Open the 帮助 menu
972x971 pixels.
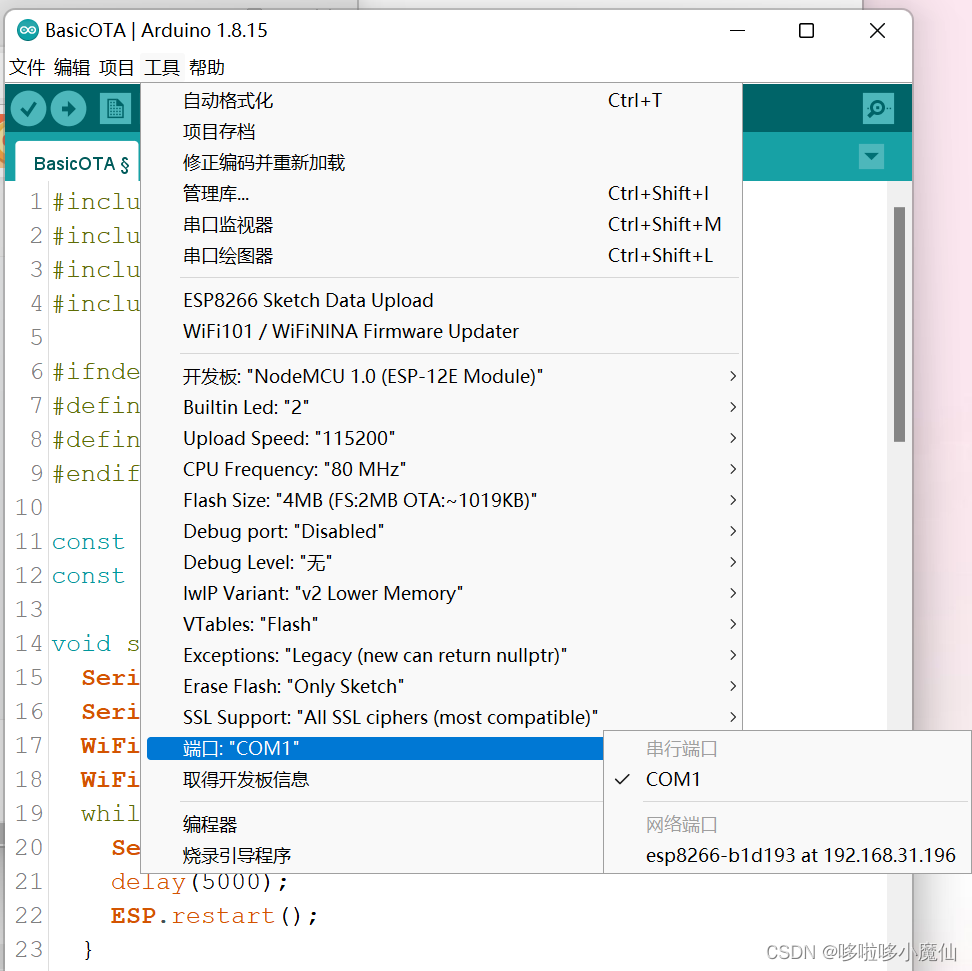click(206, 67)
